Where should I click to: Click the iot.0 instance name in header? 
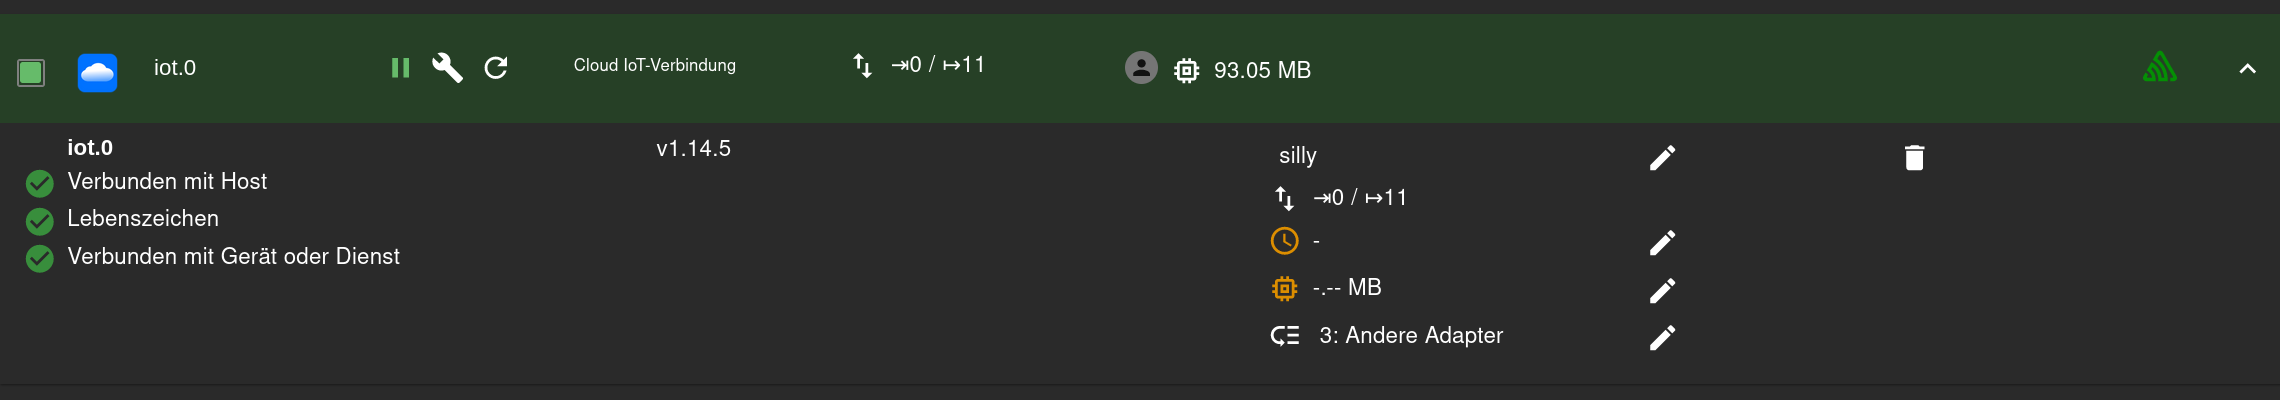pyautogui.click(x=175, y=68)
